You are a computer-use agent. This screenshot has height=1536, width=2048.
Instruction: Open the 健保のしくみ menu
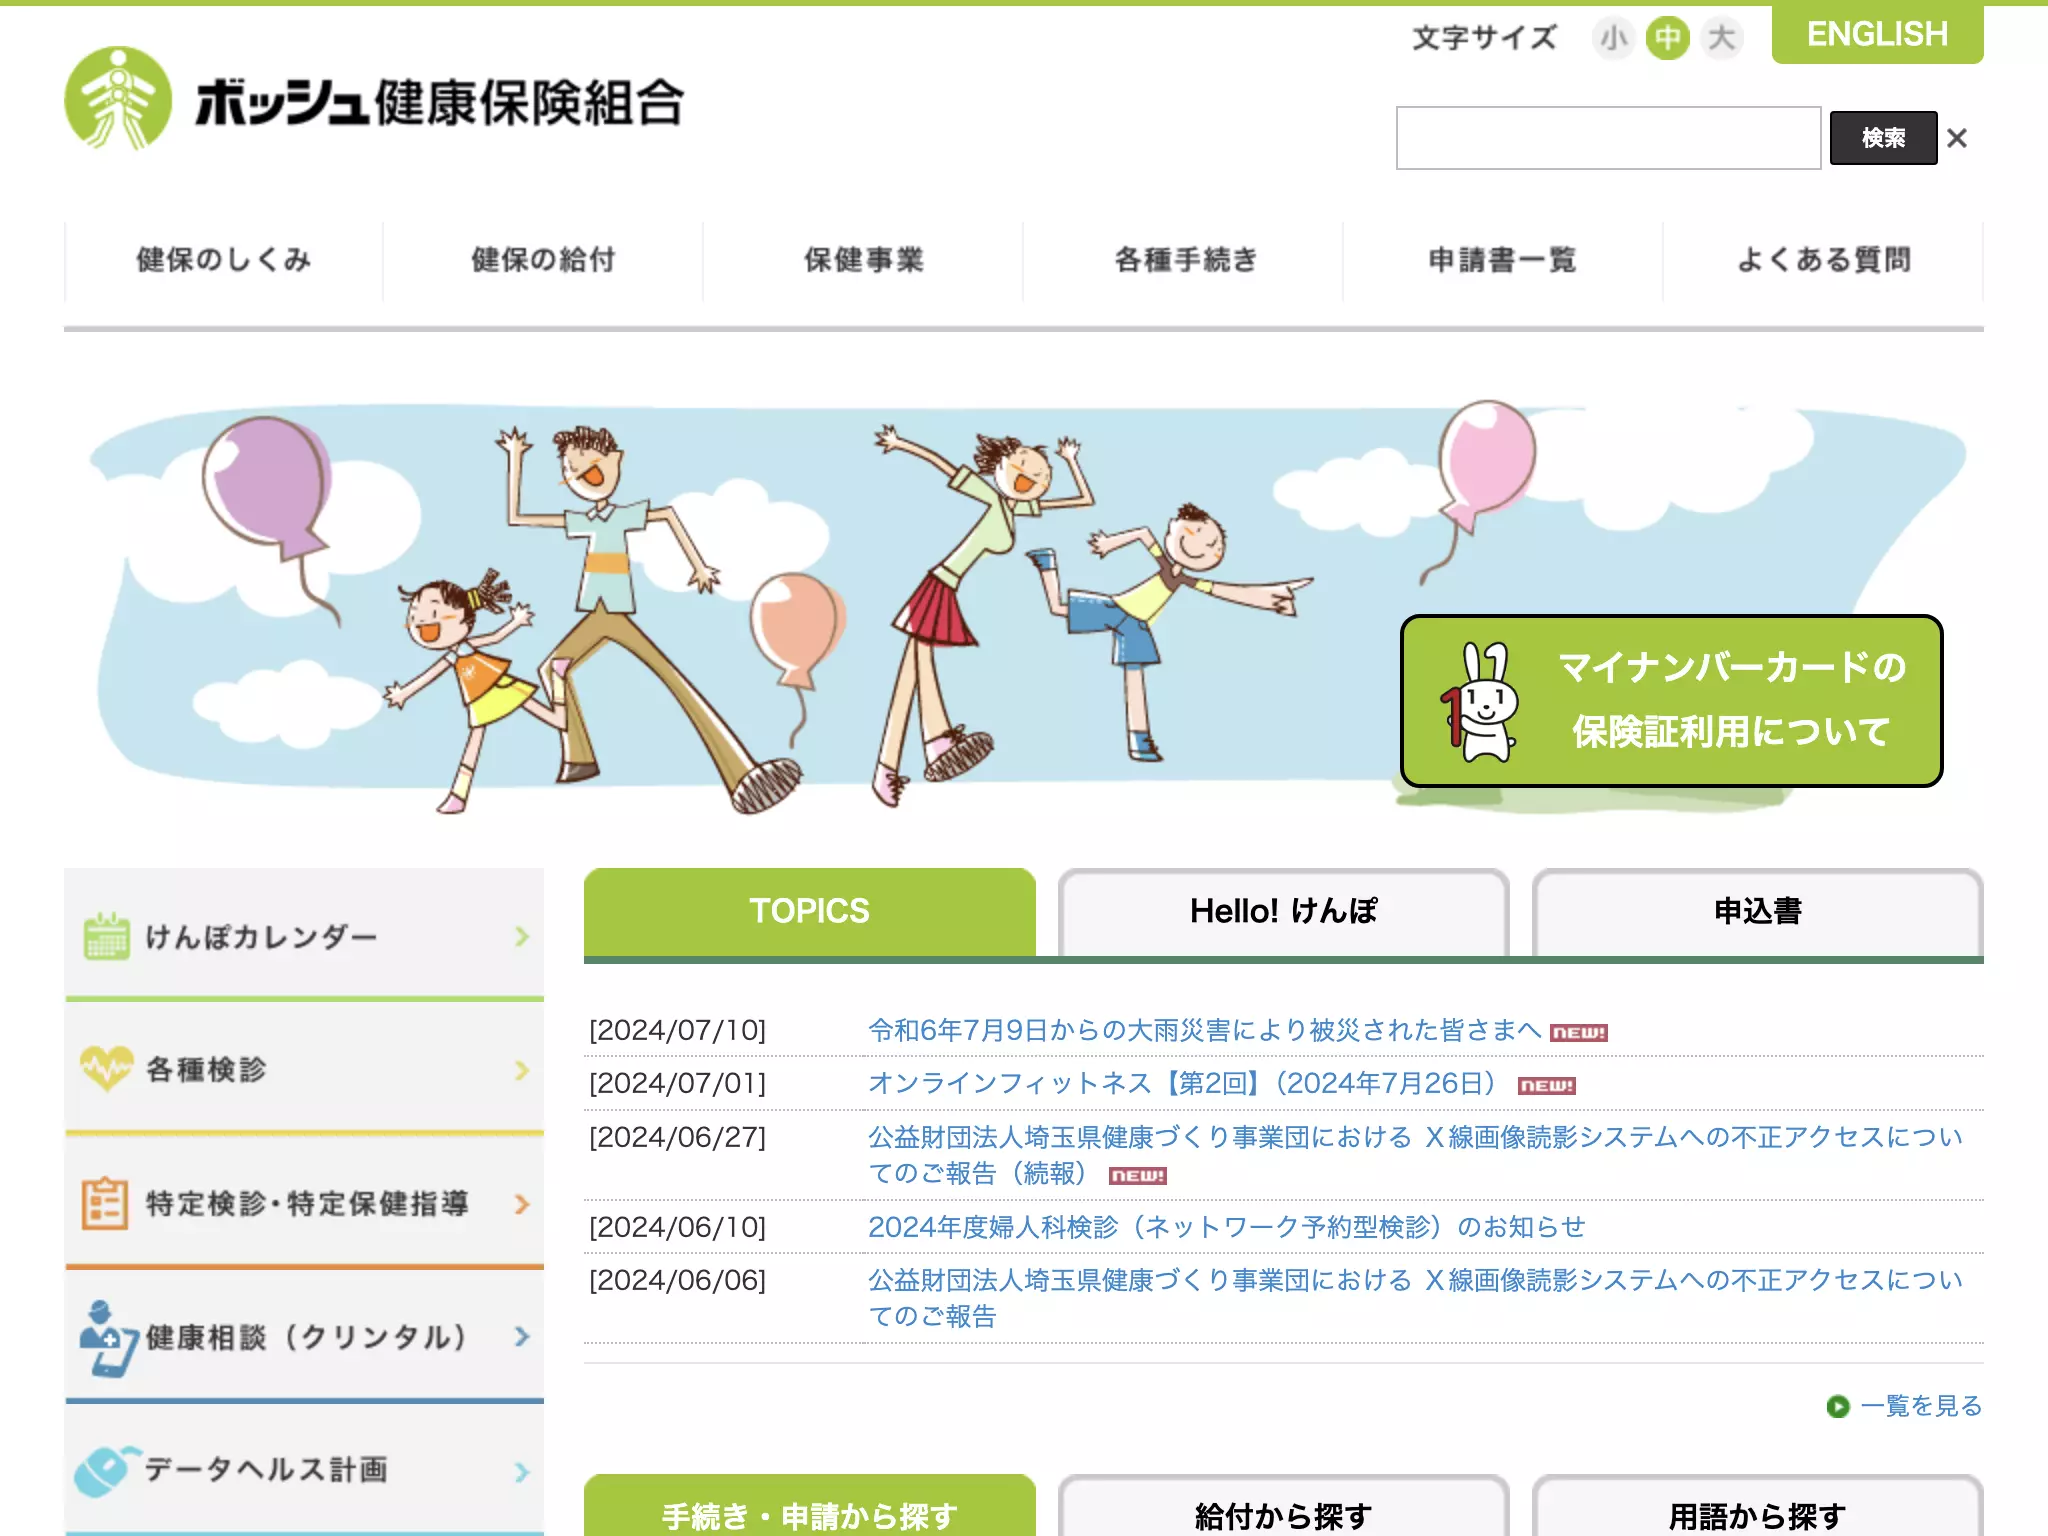click(224, 260)
